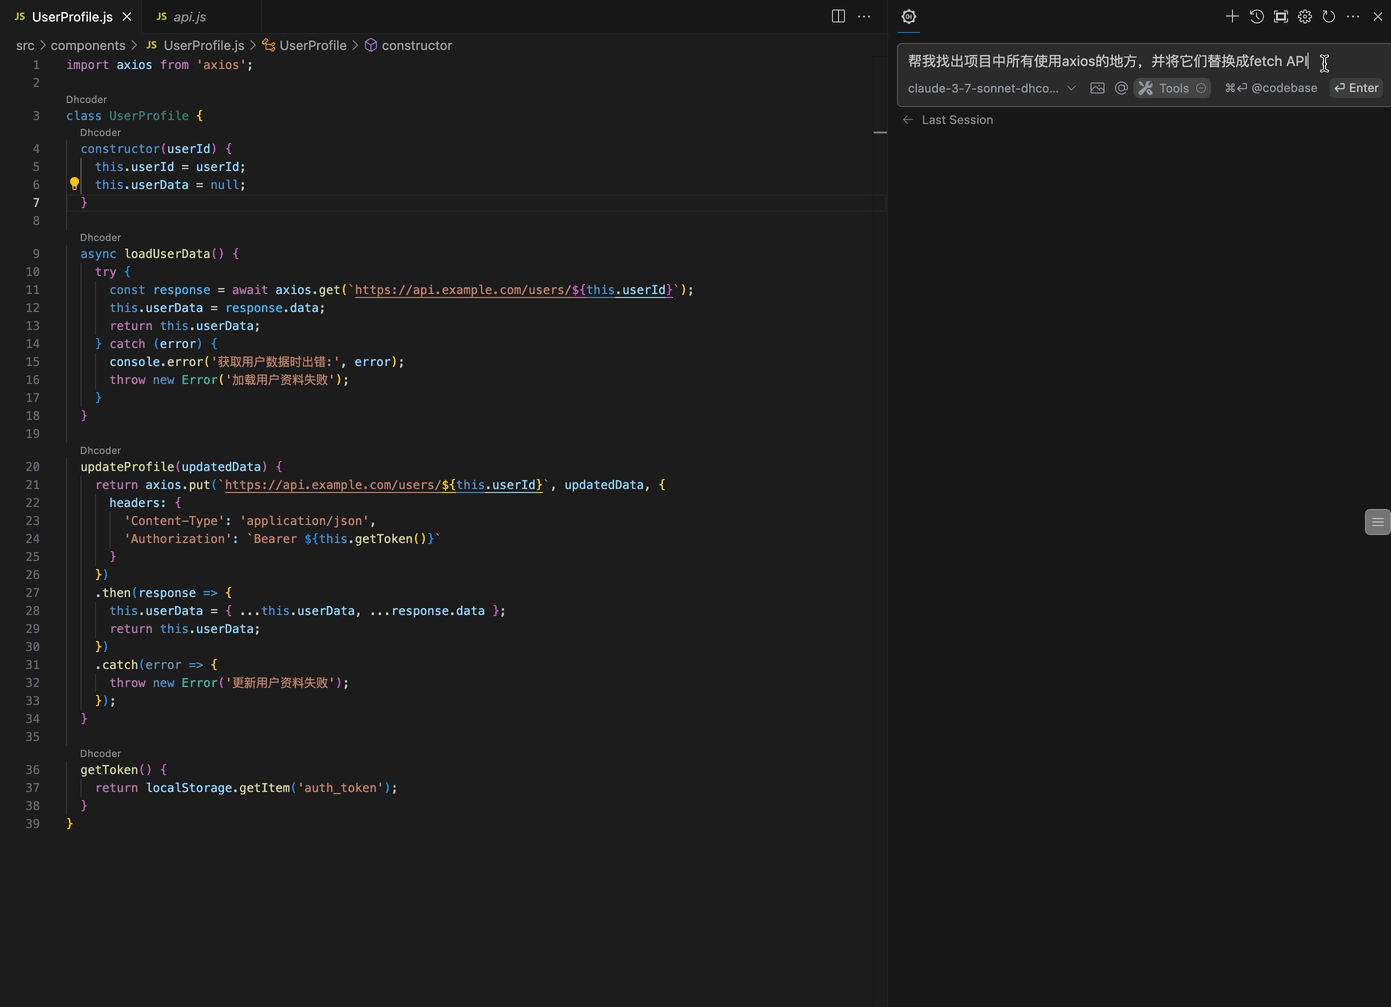The image size is (1391, 1007).
Task: Open UserProfile class breadcrumb item
Action: coord(304,45)
